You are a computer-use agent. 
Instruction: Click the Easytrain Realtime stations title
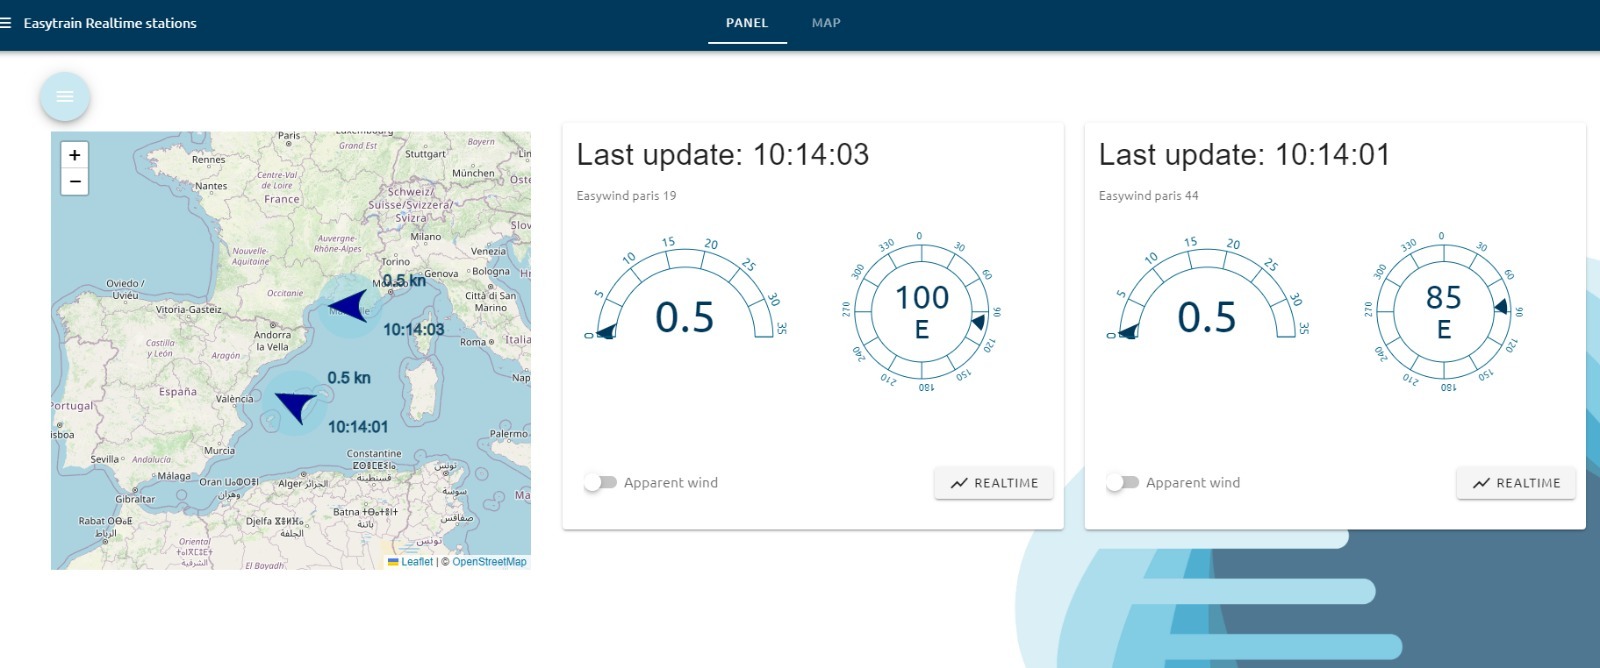(110, 23)
